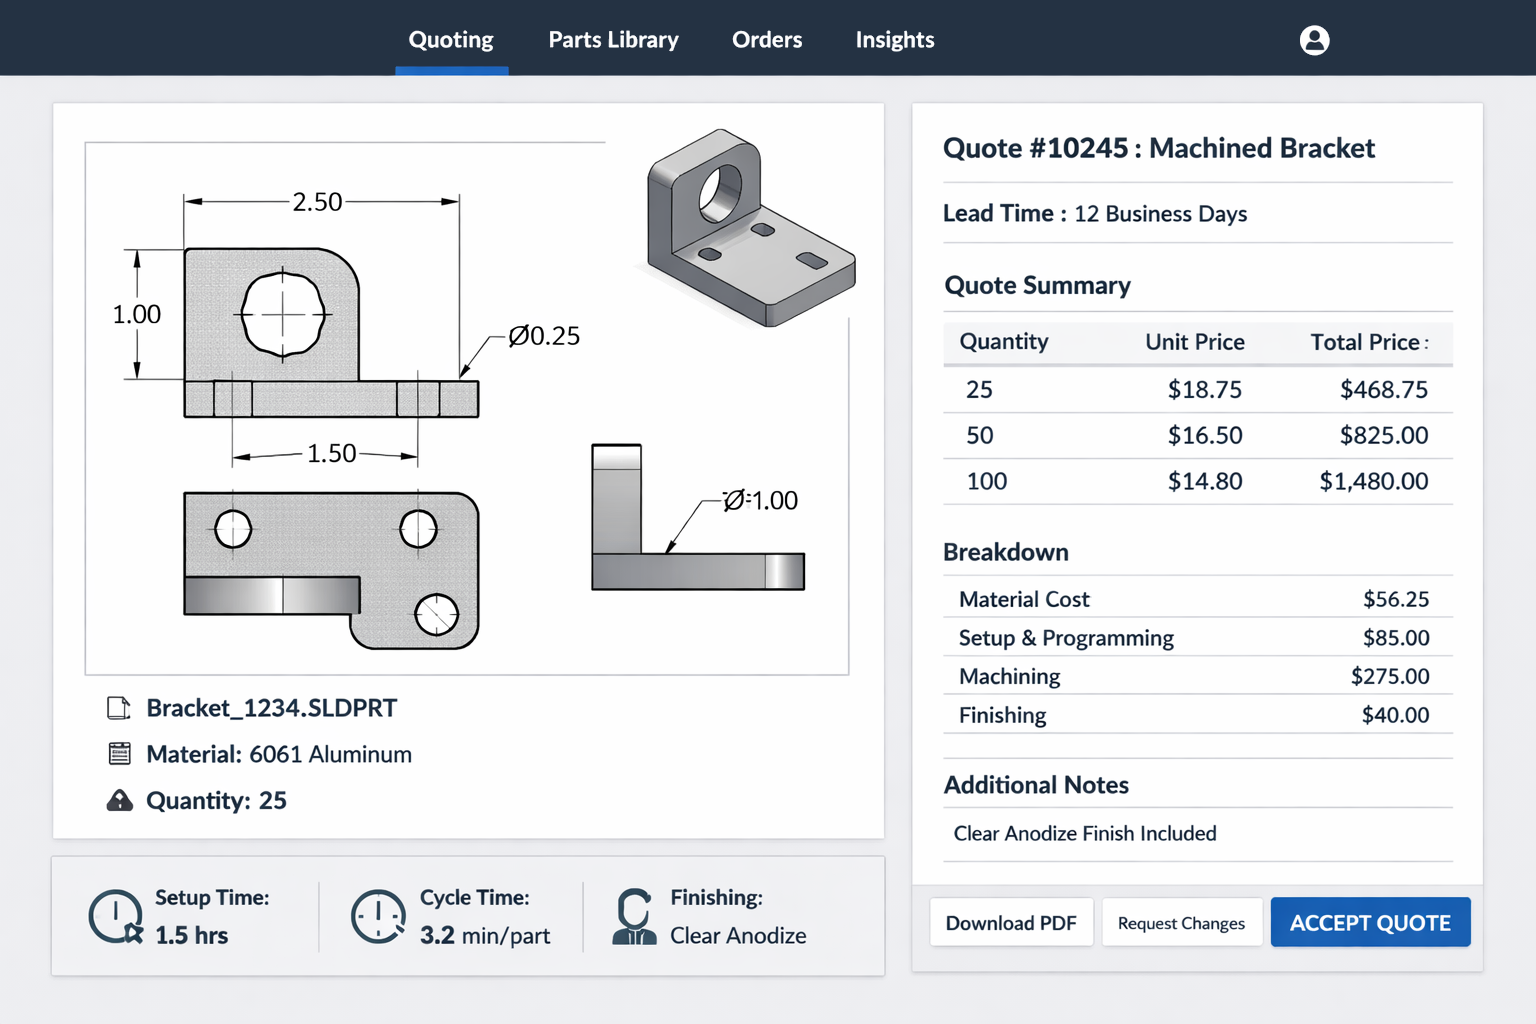Click the Download PDF button

click(x=1011, y=923)
